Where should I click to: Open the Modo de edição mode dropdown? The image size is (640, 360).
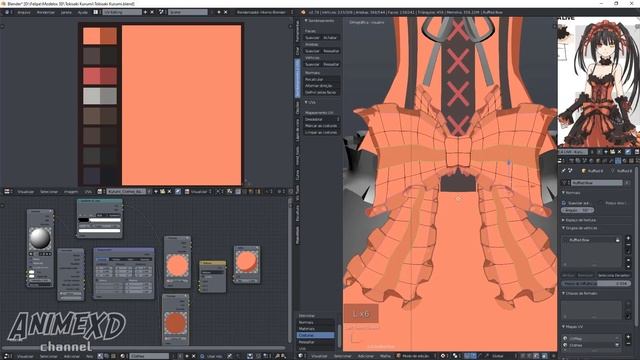(415, 356)
